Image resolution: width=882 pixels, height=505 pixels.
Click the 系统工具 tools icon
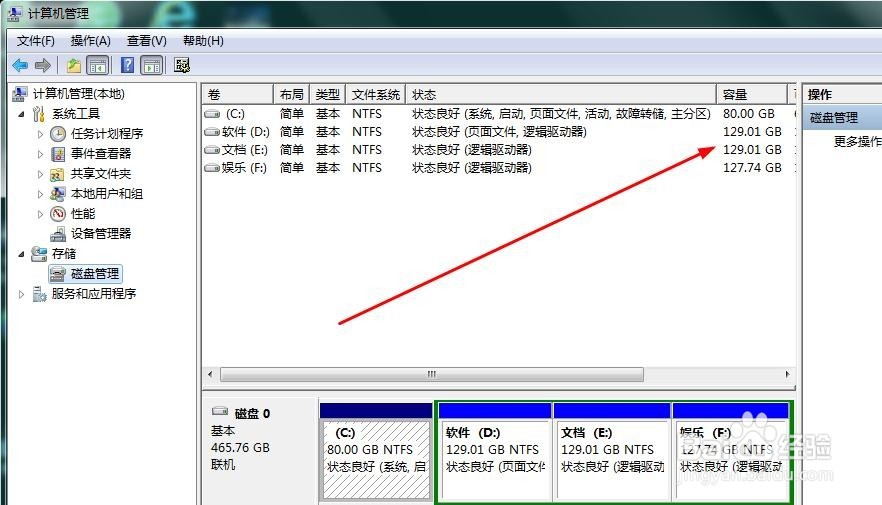pos(39,114)
